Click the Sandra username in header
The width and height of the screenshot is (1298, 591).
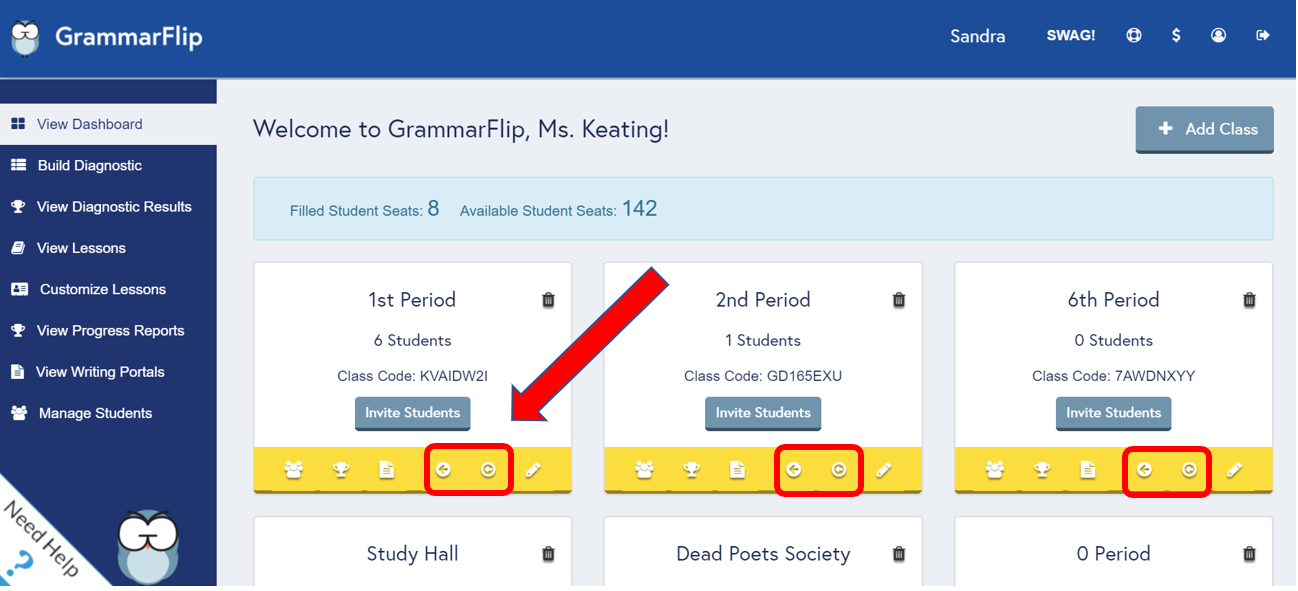pyautogui.click(x=977, y=36)
